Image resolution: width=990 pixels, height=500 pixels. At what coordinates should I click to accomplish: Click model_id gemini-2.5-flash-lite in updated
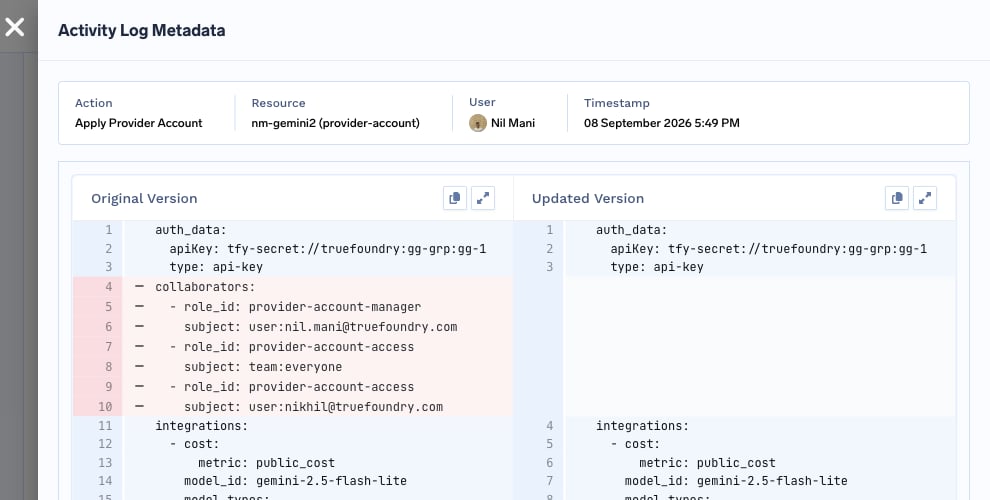736,481
